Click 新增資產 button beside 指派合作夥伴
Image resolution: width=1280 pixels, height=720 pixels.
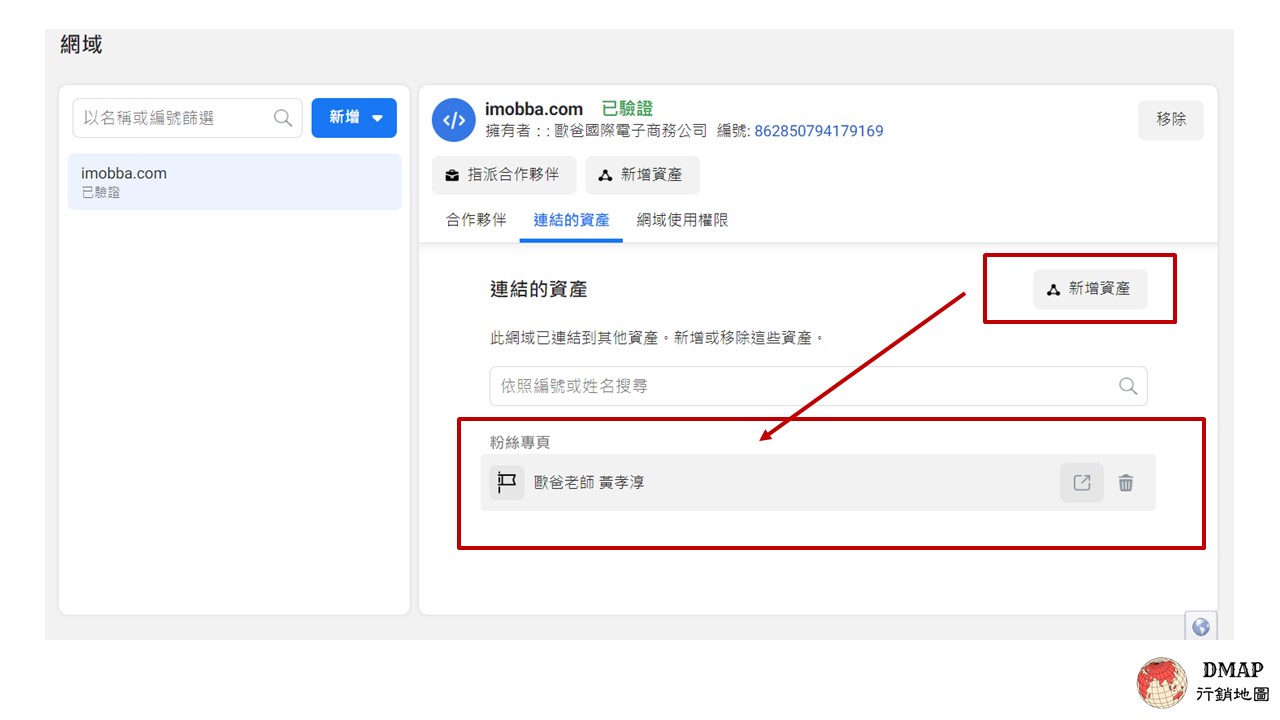[643, 175]
